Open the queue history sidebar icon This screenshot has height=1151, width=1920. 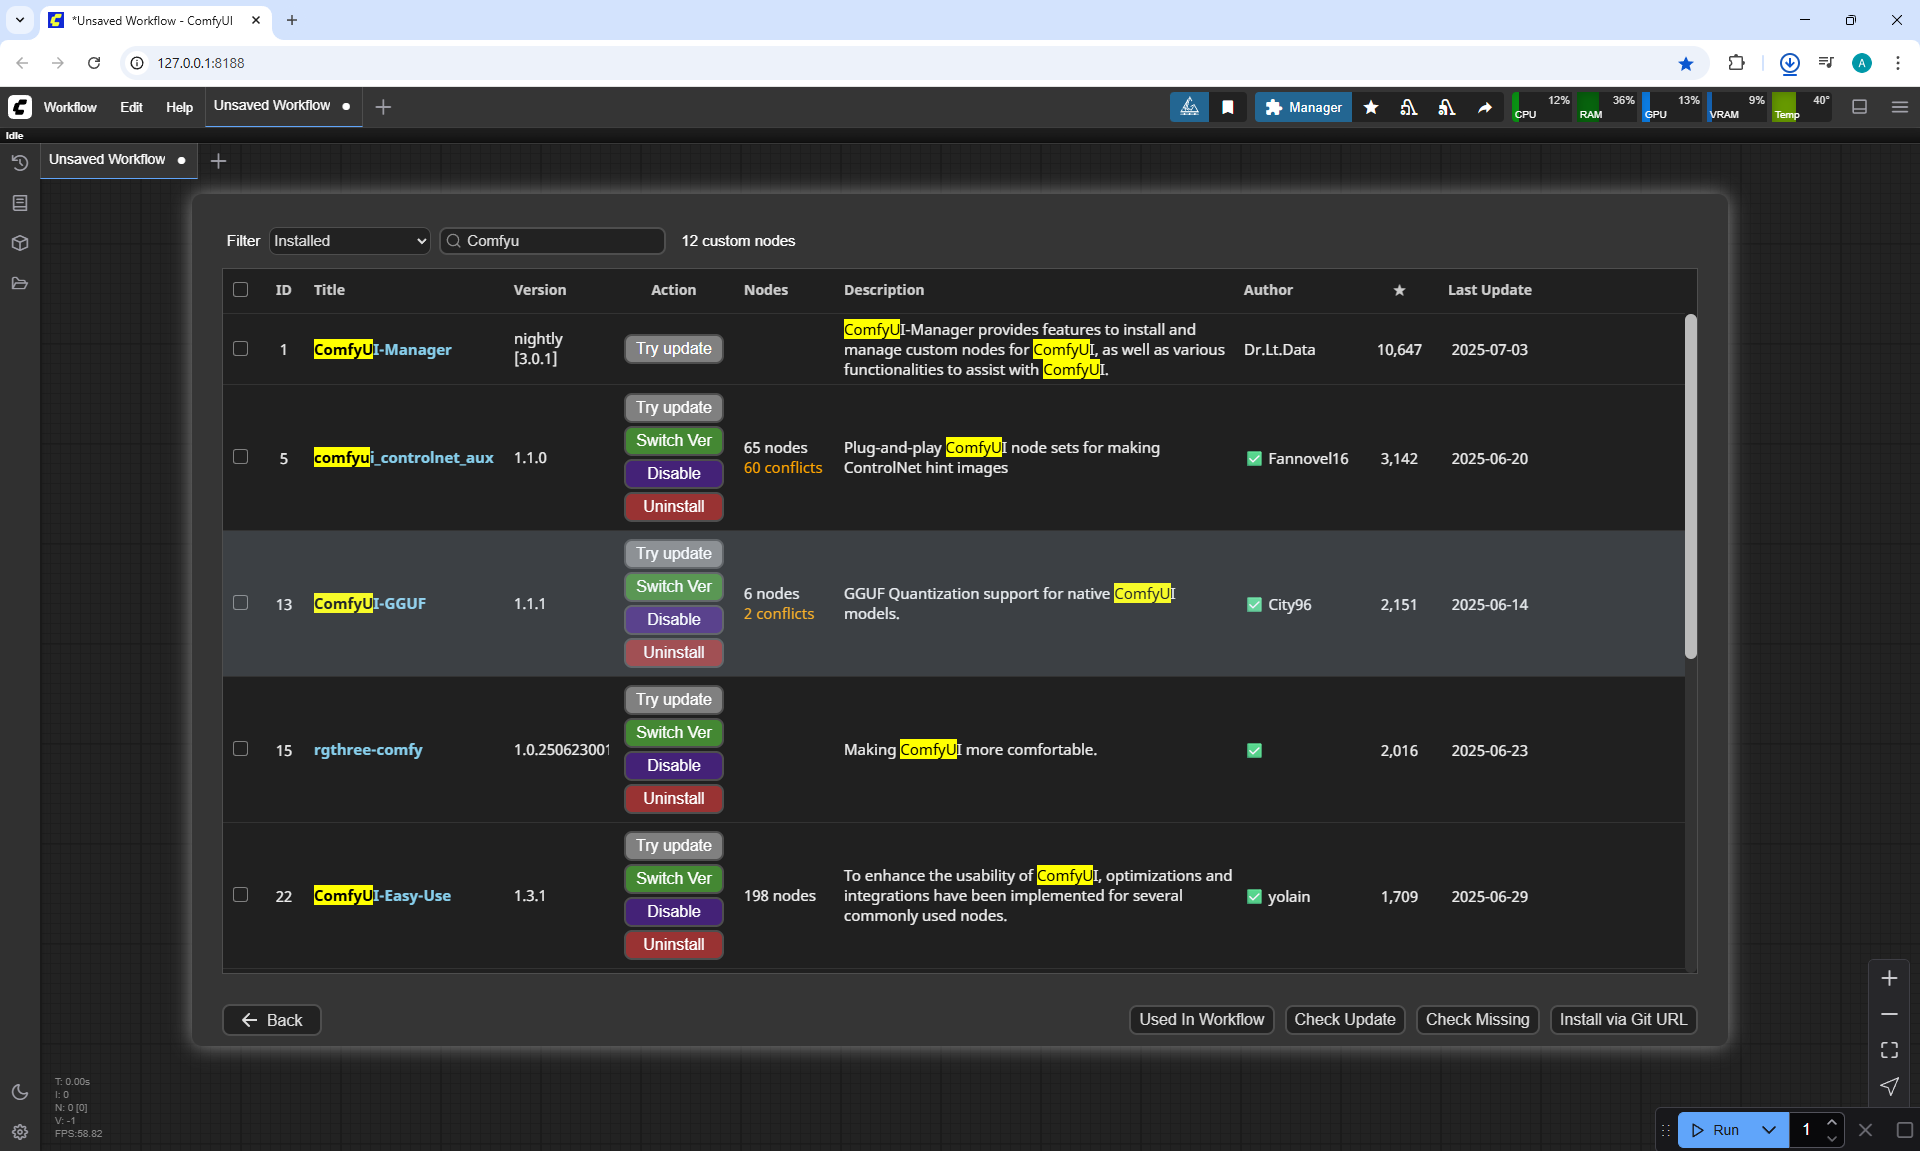coord(19,162)
